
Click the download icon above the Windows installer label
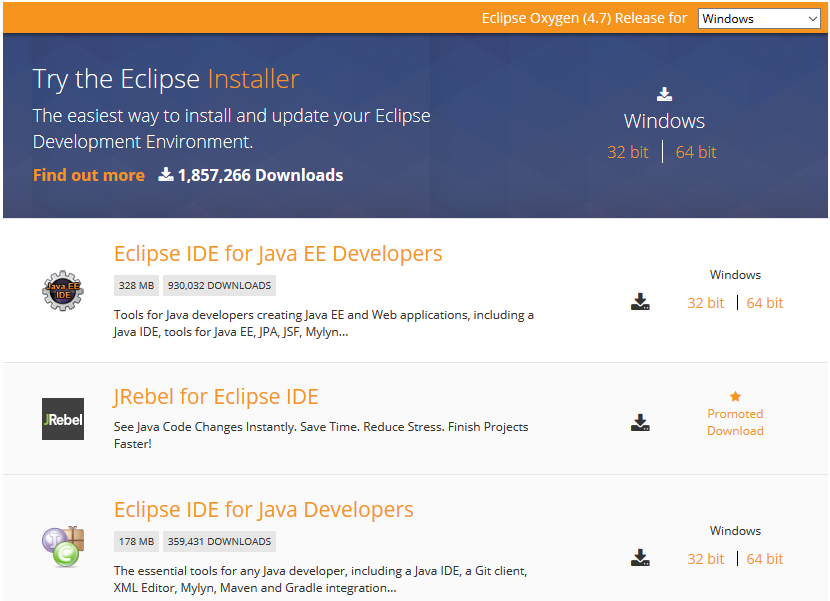click(664, 94)
